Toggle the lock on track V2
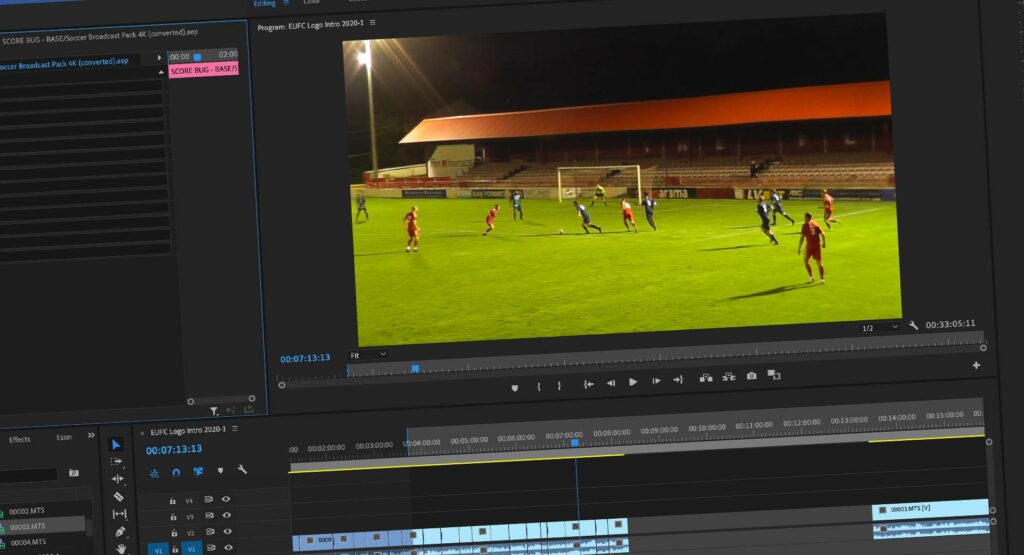Viewport: 1024px width, 555px height. pos(174,533)
